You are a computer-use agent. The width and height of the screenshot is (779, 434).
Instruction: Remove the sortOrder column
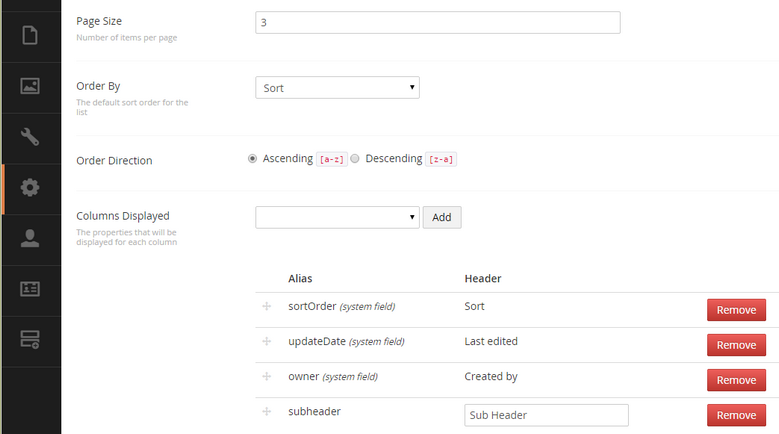pyautogui.click(x=736, y=310)
